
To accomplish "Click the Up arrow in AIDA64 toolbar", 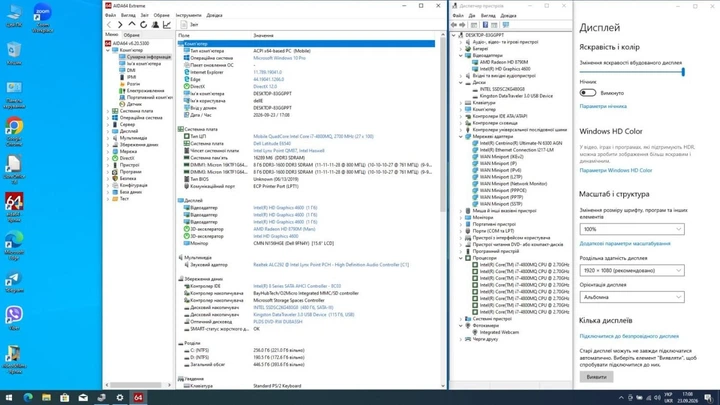I will [132, 25].
